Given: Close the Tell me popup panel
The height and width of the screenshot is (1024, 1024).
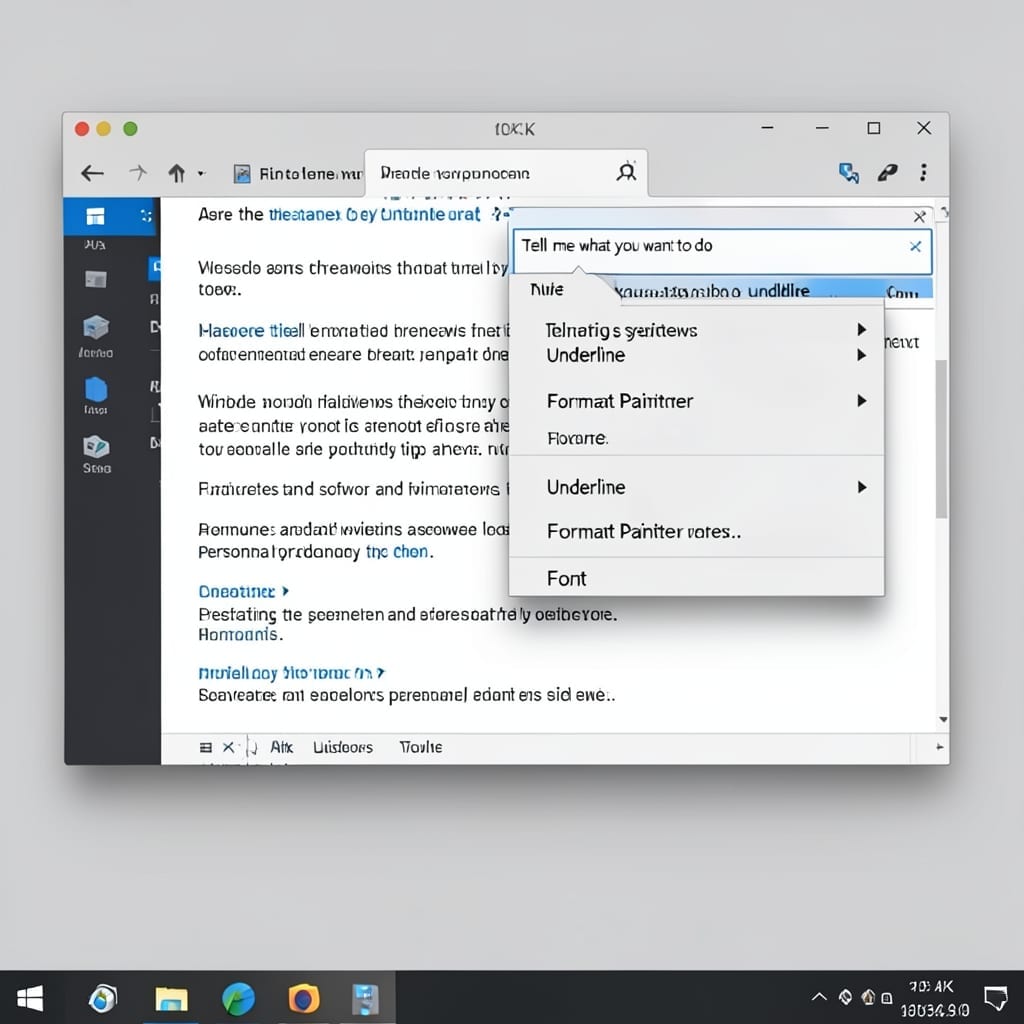Looking at the screenshot, I should [919, 217].
